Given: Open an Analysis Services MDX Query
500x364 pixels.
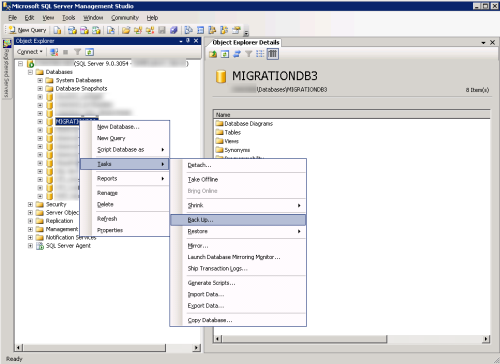Looking at the screenshot, I should (72, 30).
